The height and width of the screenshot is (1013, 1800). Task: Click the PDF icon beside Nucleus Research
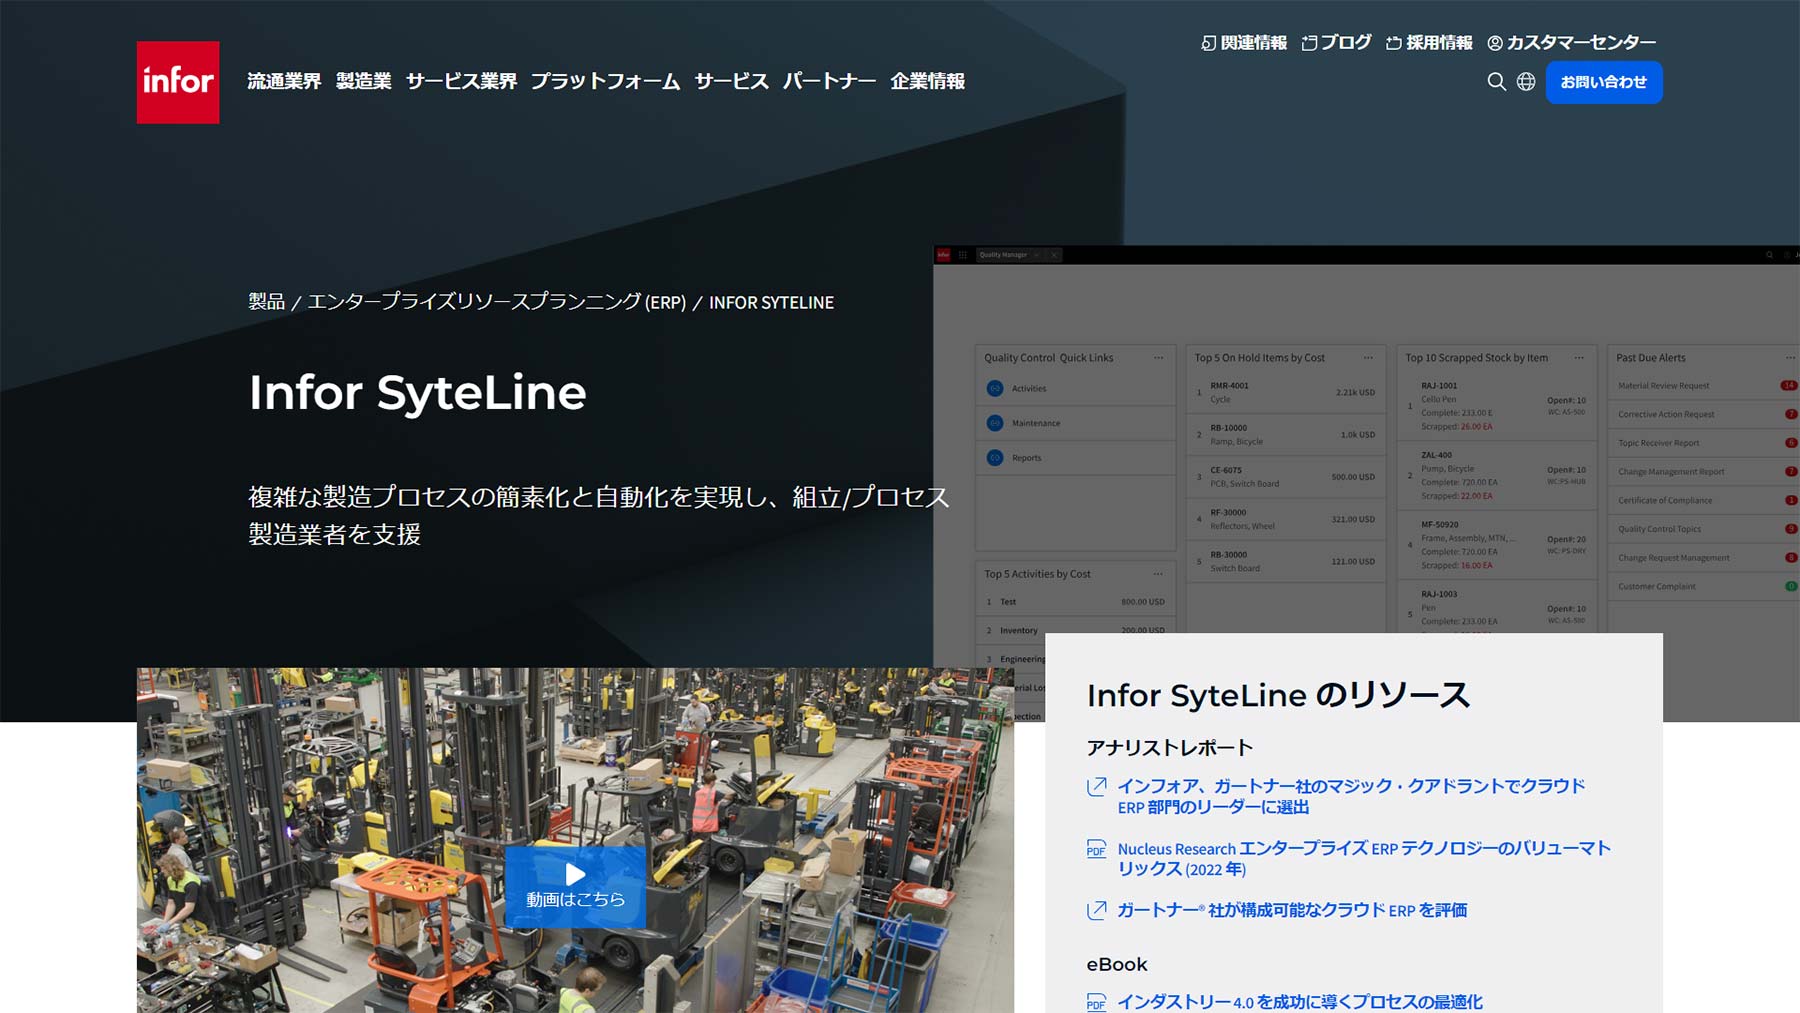[1096, 849]
